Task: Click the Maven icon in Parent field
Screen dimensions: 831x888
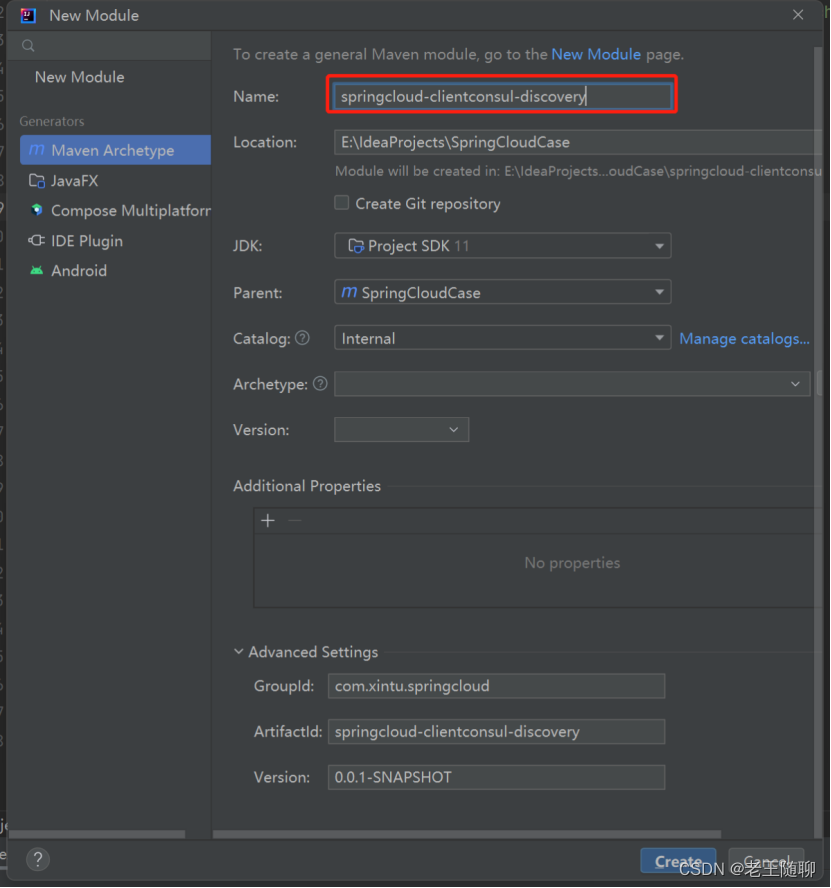Action: (349, 292)
